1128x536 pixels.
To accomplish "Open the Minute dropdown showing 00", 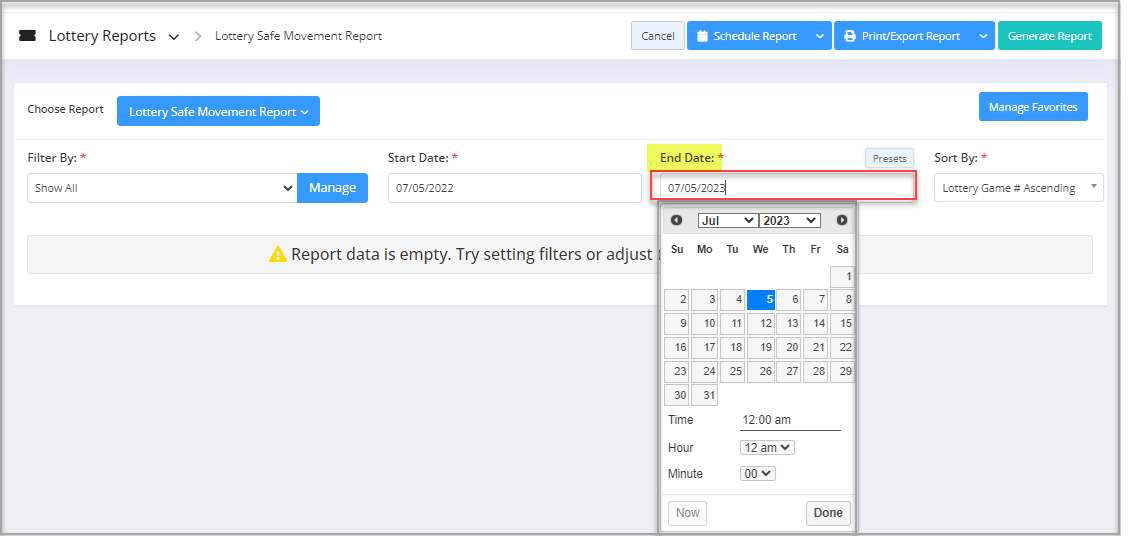I will click(757, 474).
